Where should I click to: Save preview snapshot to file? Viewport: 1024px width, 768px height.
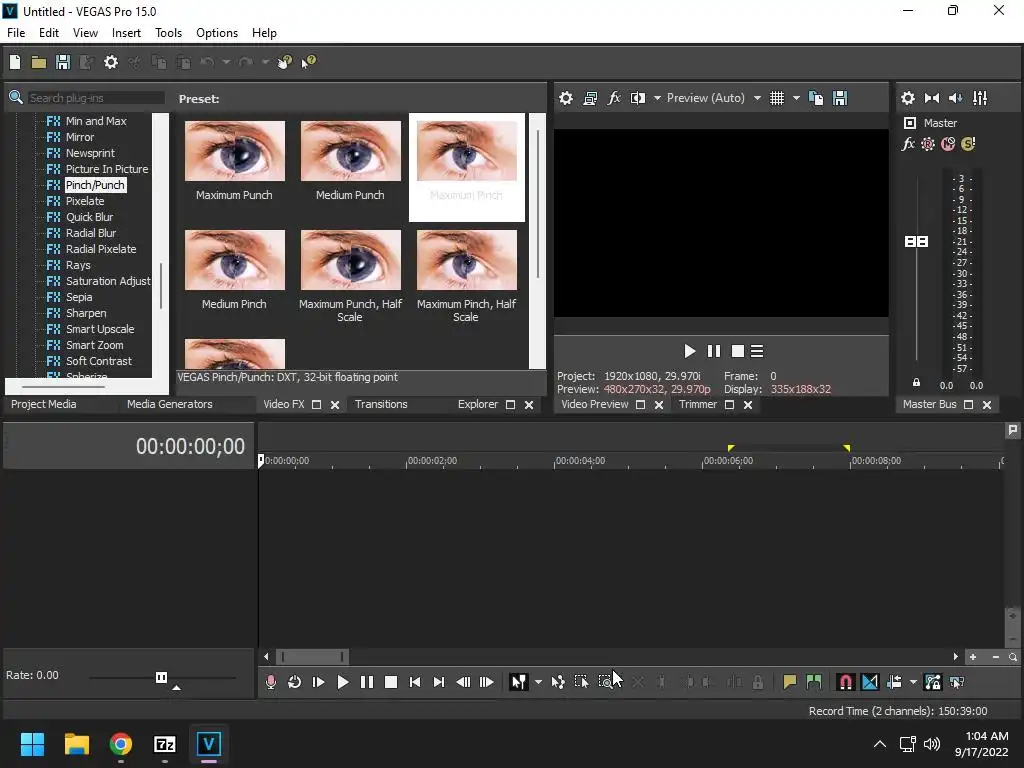(x=840, y=98)
